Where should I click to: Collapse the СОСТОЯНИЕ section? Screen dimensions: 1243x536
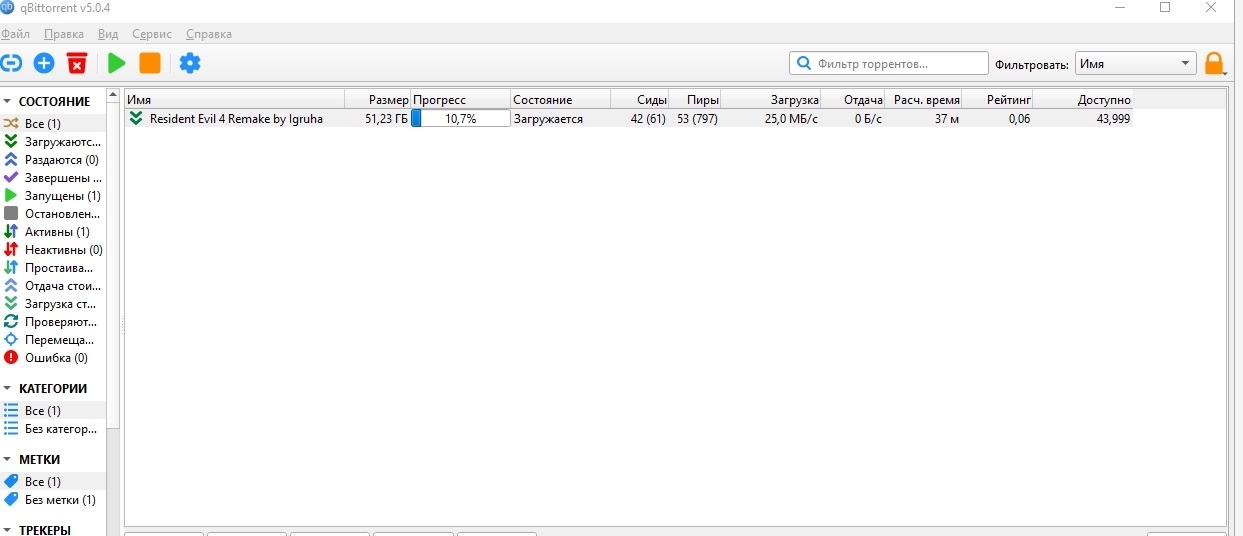pos(8,102)
